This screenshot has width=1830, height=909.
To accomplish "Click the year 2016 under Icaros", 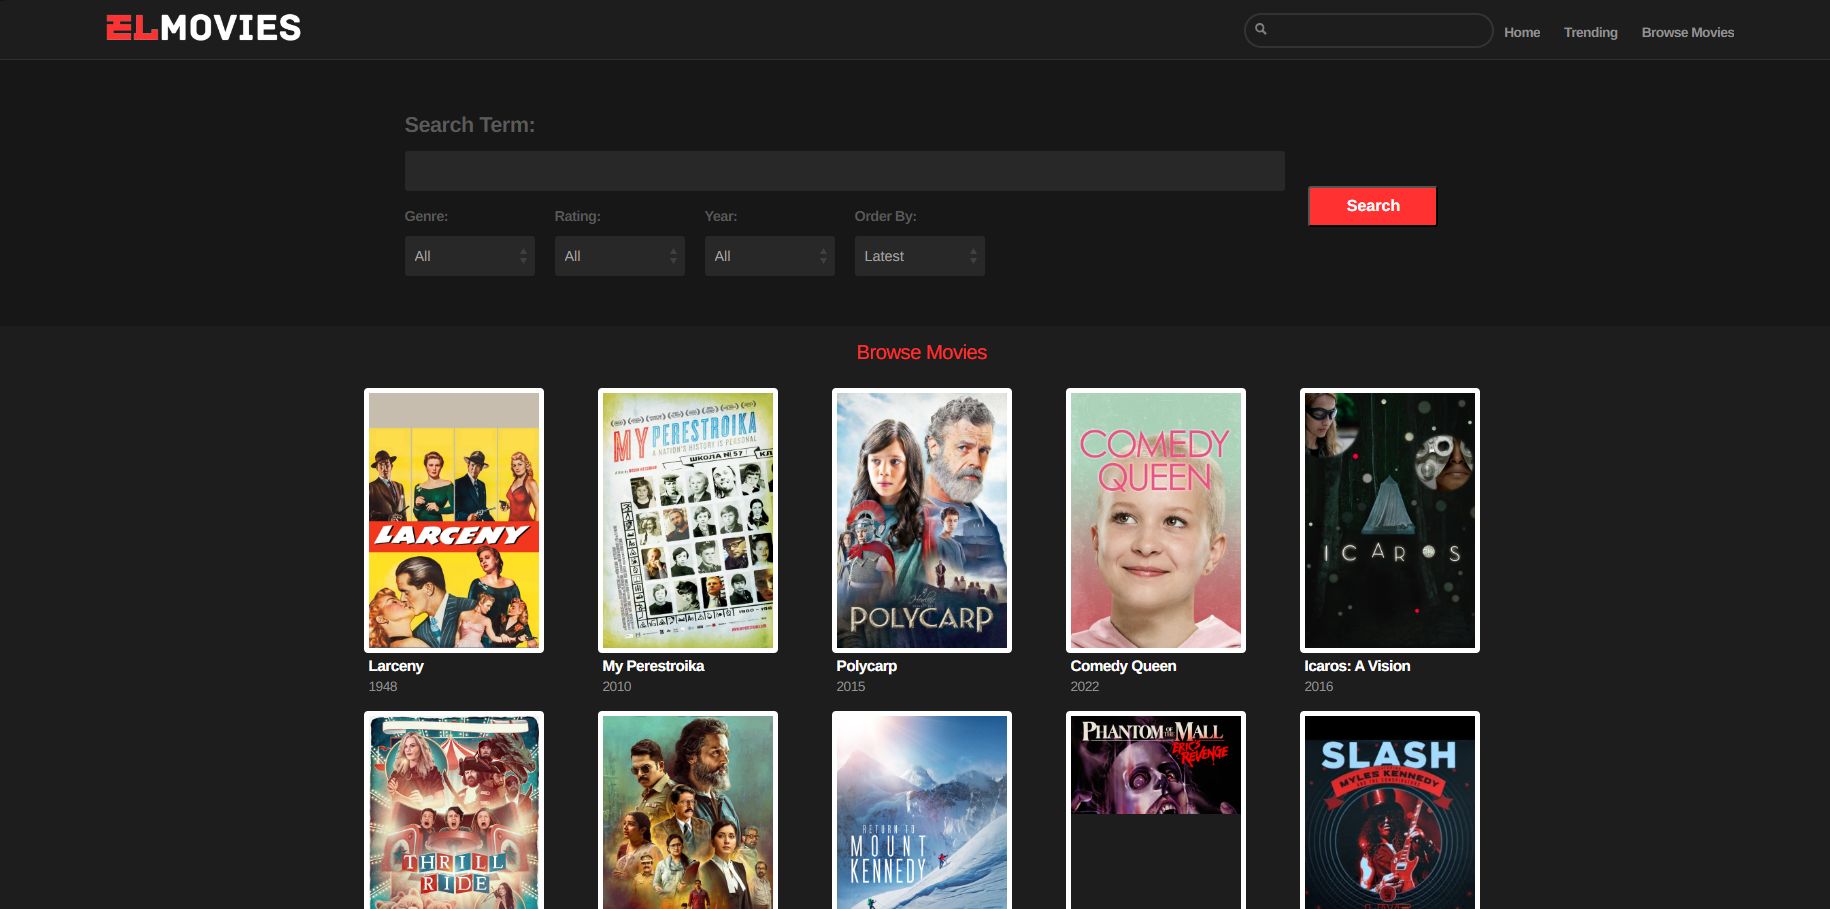I will coord(1319,686).
